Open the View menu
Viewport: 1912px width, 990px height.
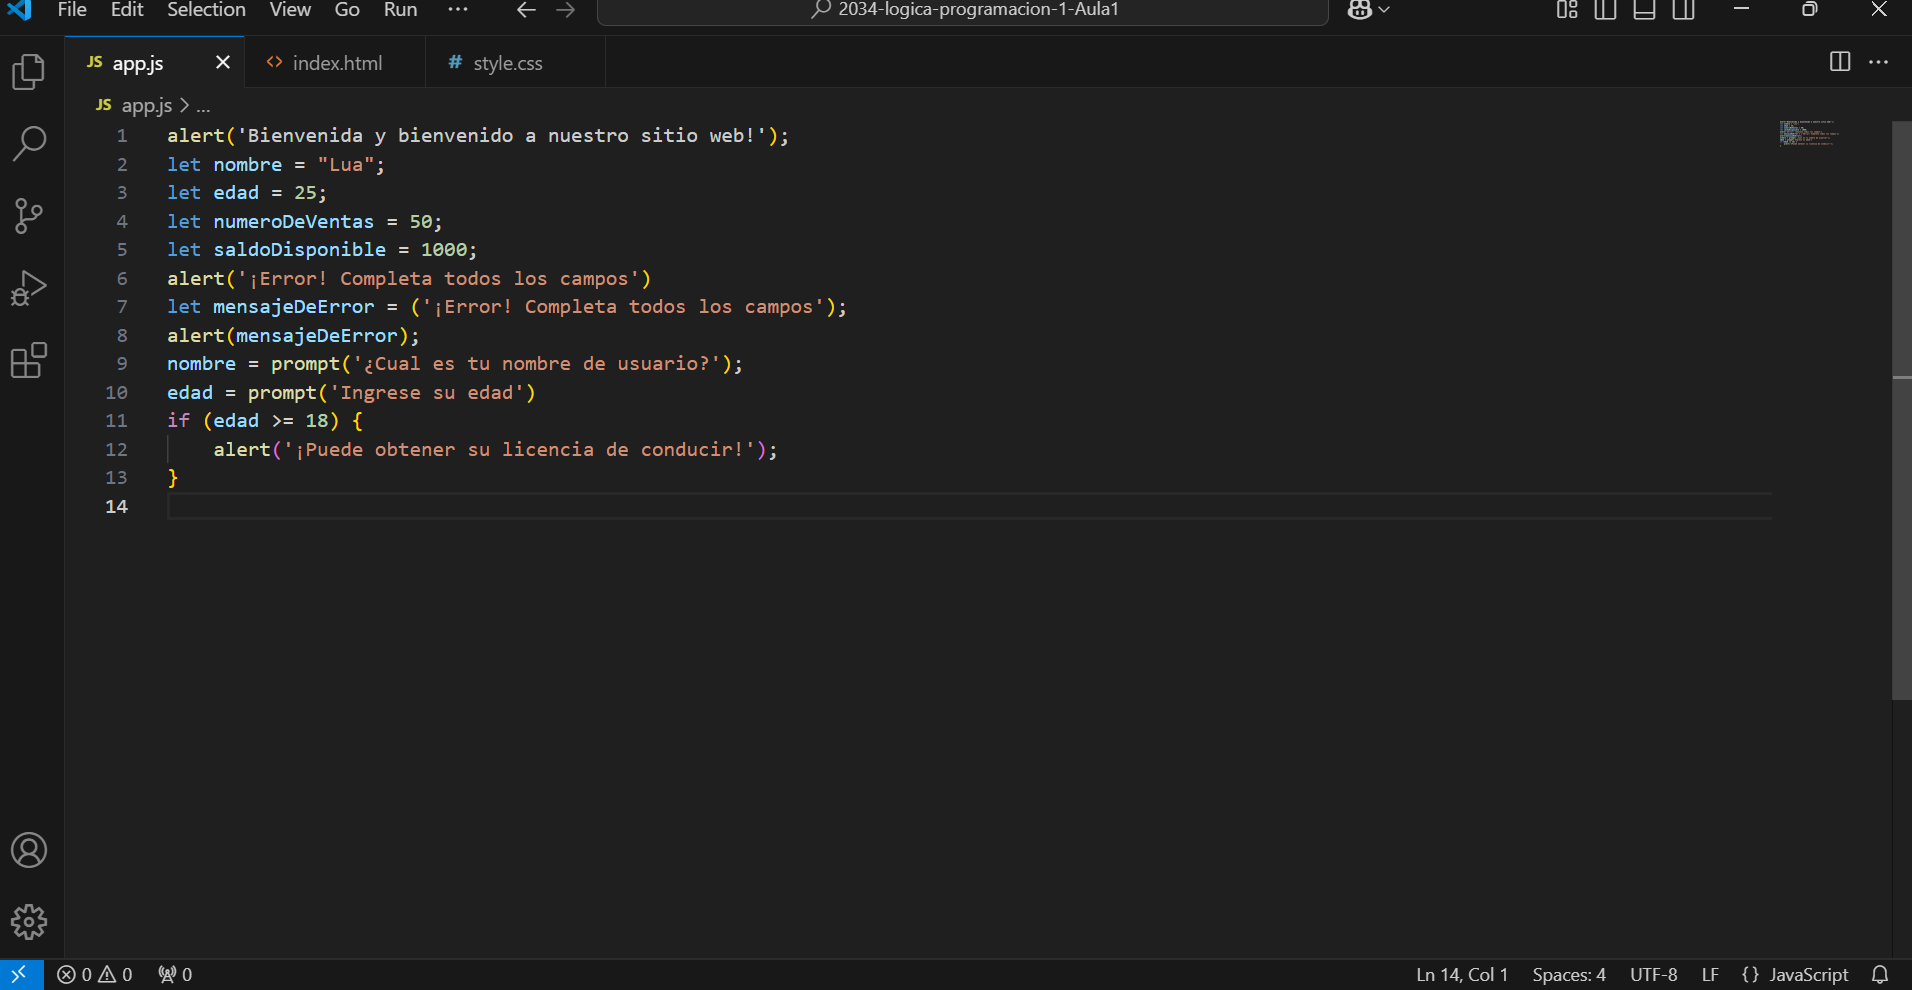(x=290, y=10)
